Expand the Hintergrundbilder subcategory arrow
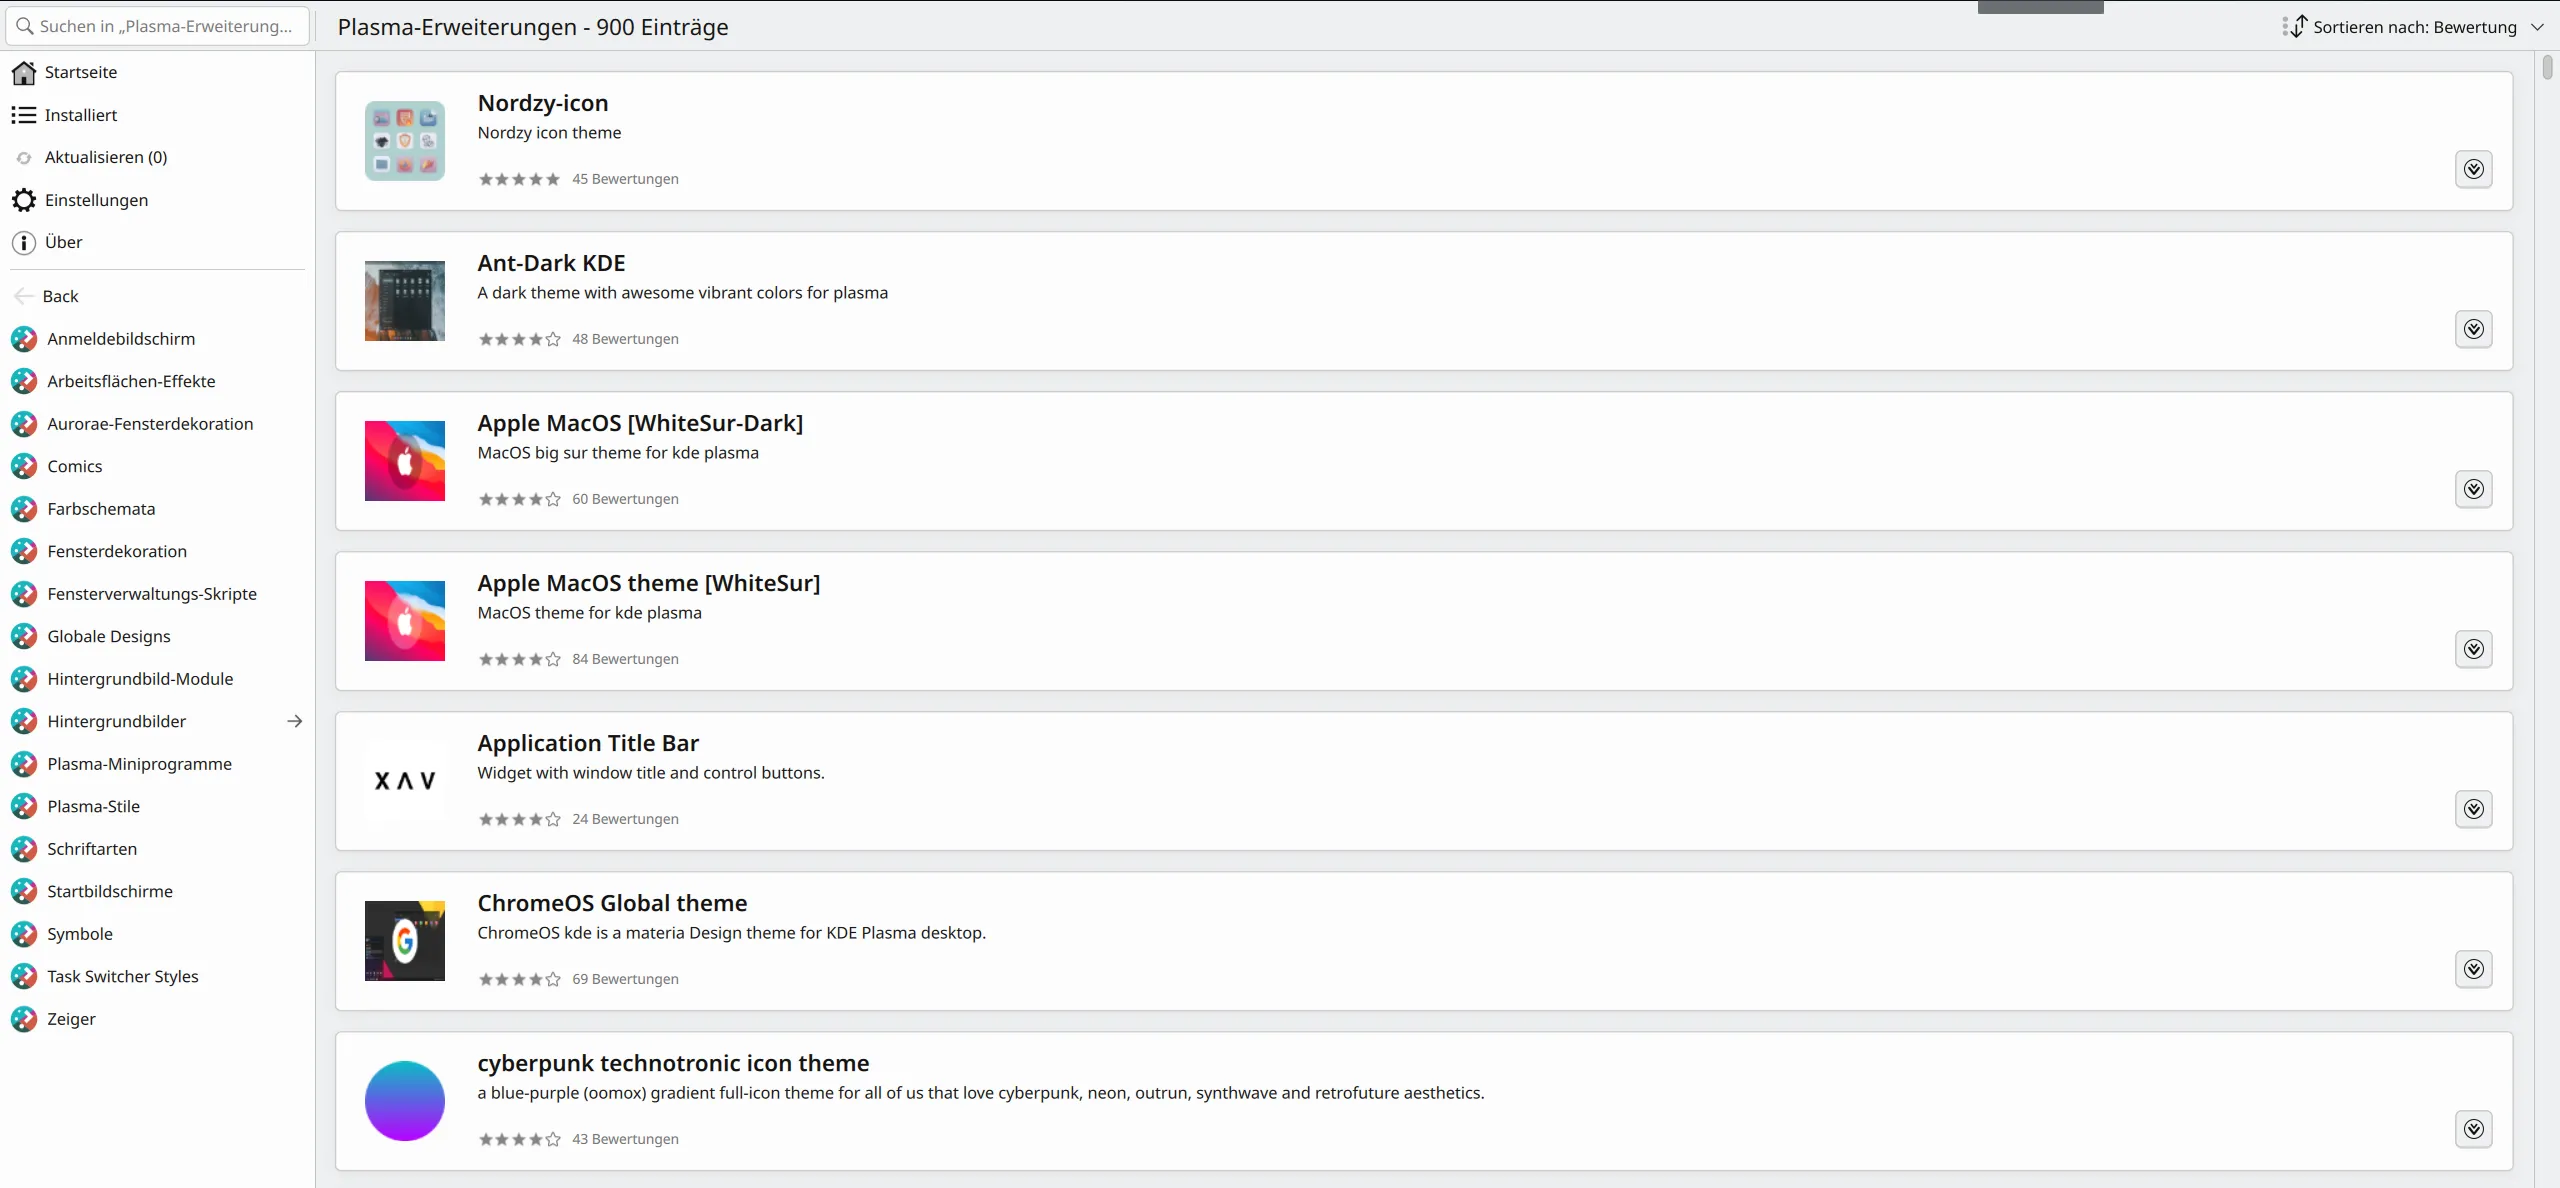Screen dimensions: 2560x1188 pyautogui.click(x=294, y=721)
